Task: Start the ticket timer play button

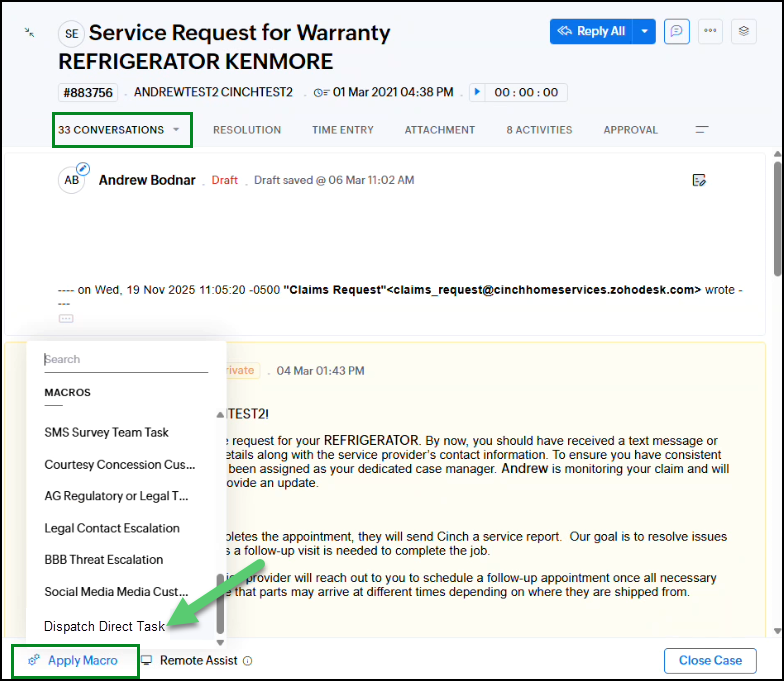Action: 478,92
